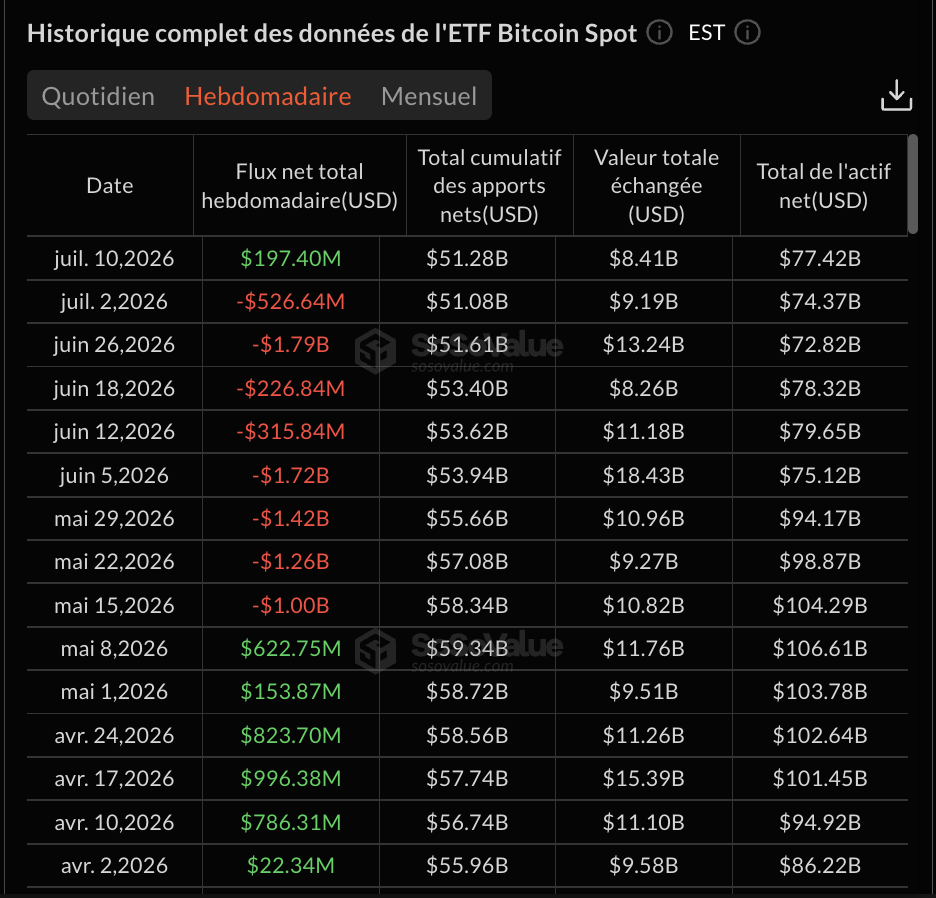
Task: Select the juil. 10,2026 date cell
Action: tap(114, 259)
